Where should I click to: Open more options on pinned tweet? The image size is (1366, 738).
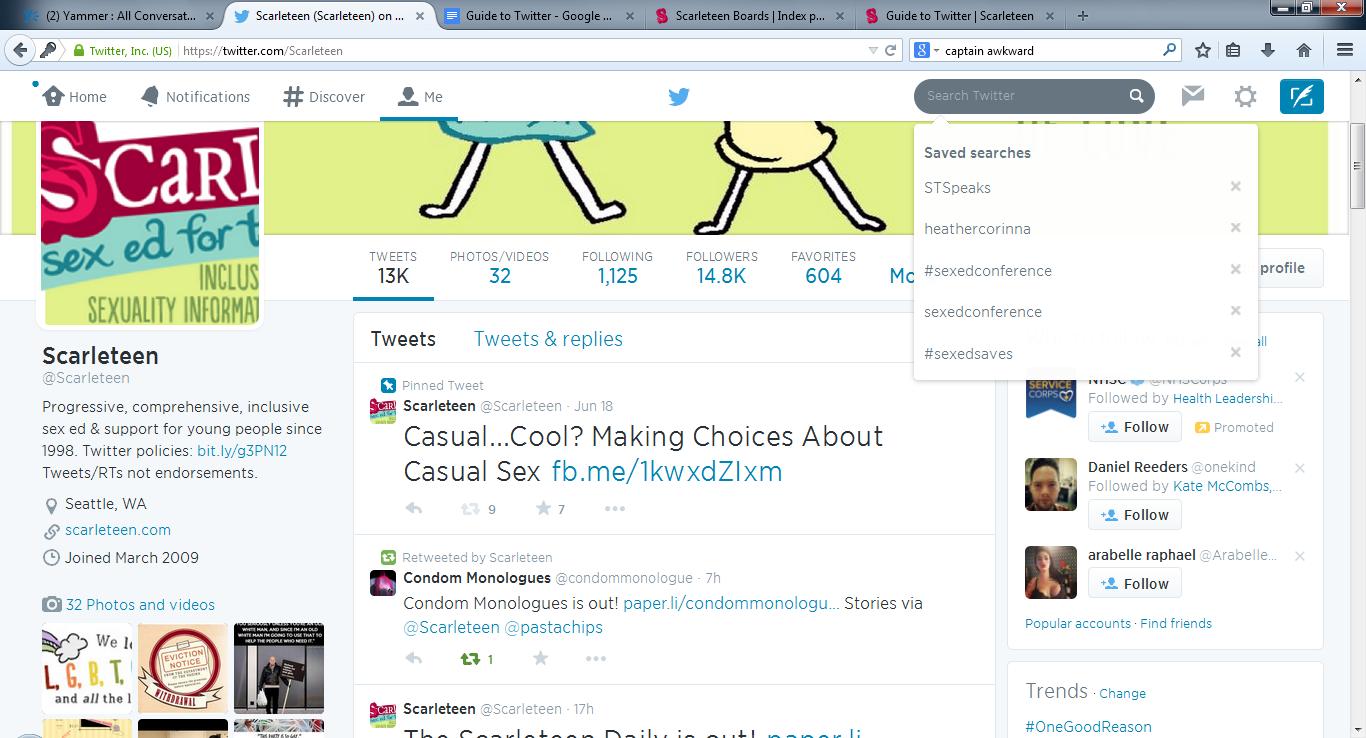pyautogui.click(x=615, y=508)
